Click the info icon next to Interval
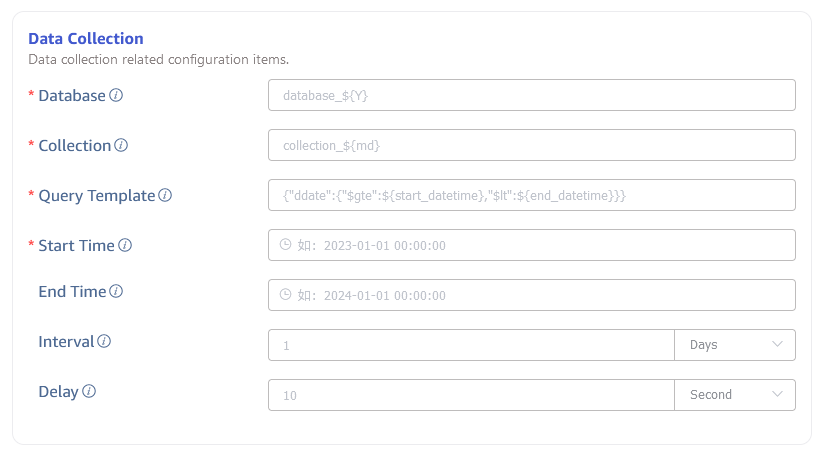The width and height of the screenshot is (824, 458). [104, 342]
